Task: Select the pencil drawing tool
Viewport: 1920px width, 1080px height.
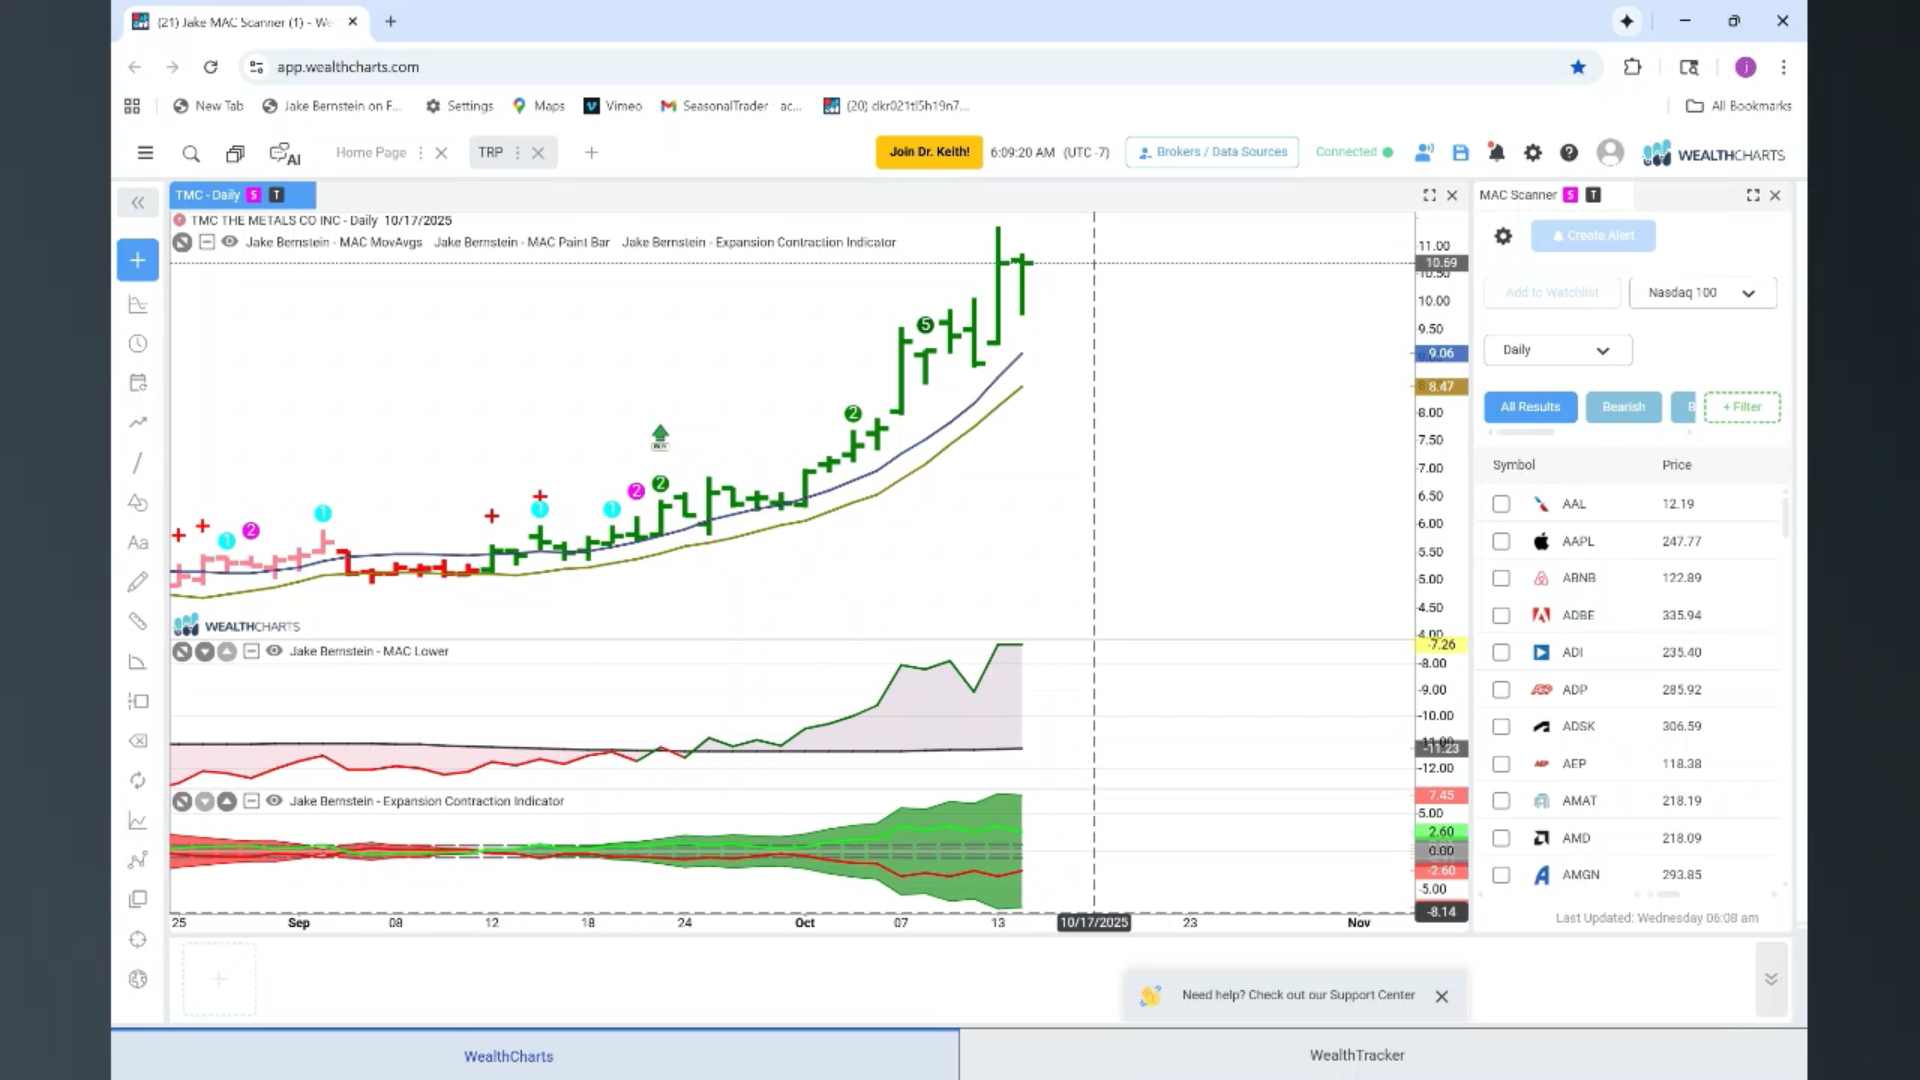Action: [x=138, y=582]
